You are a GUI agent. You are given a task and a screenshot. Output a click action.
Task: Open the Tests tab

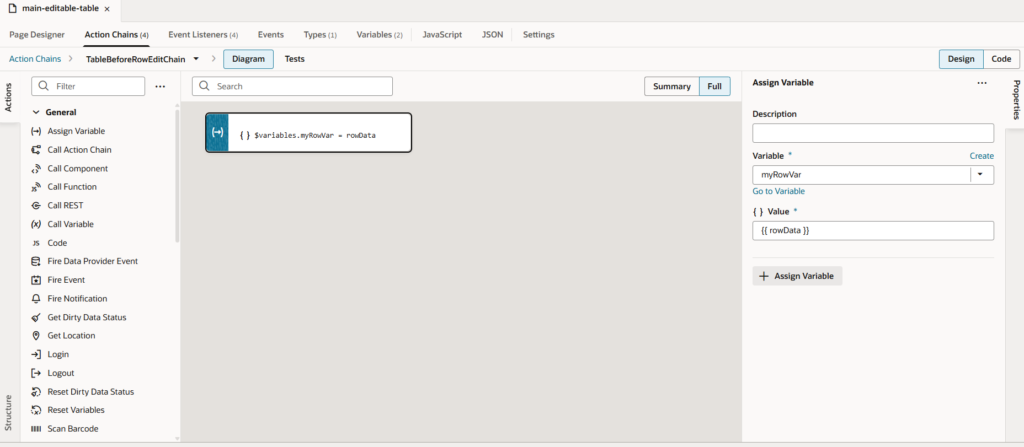point(295,59)
